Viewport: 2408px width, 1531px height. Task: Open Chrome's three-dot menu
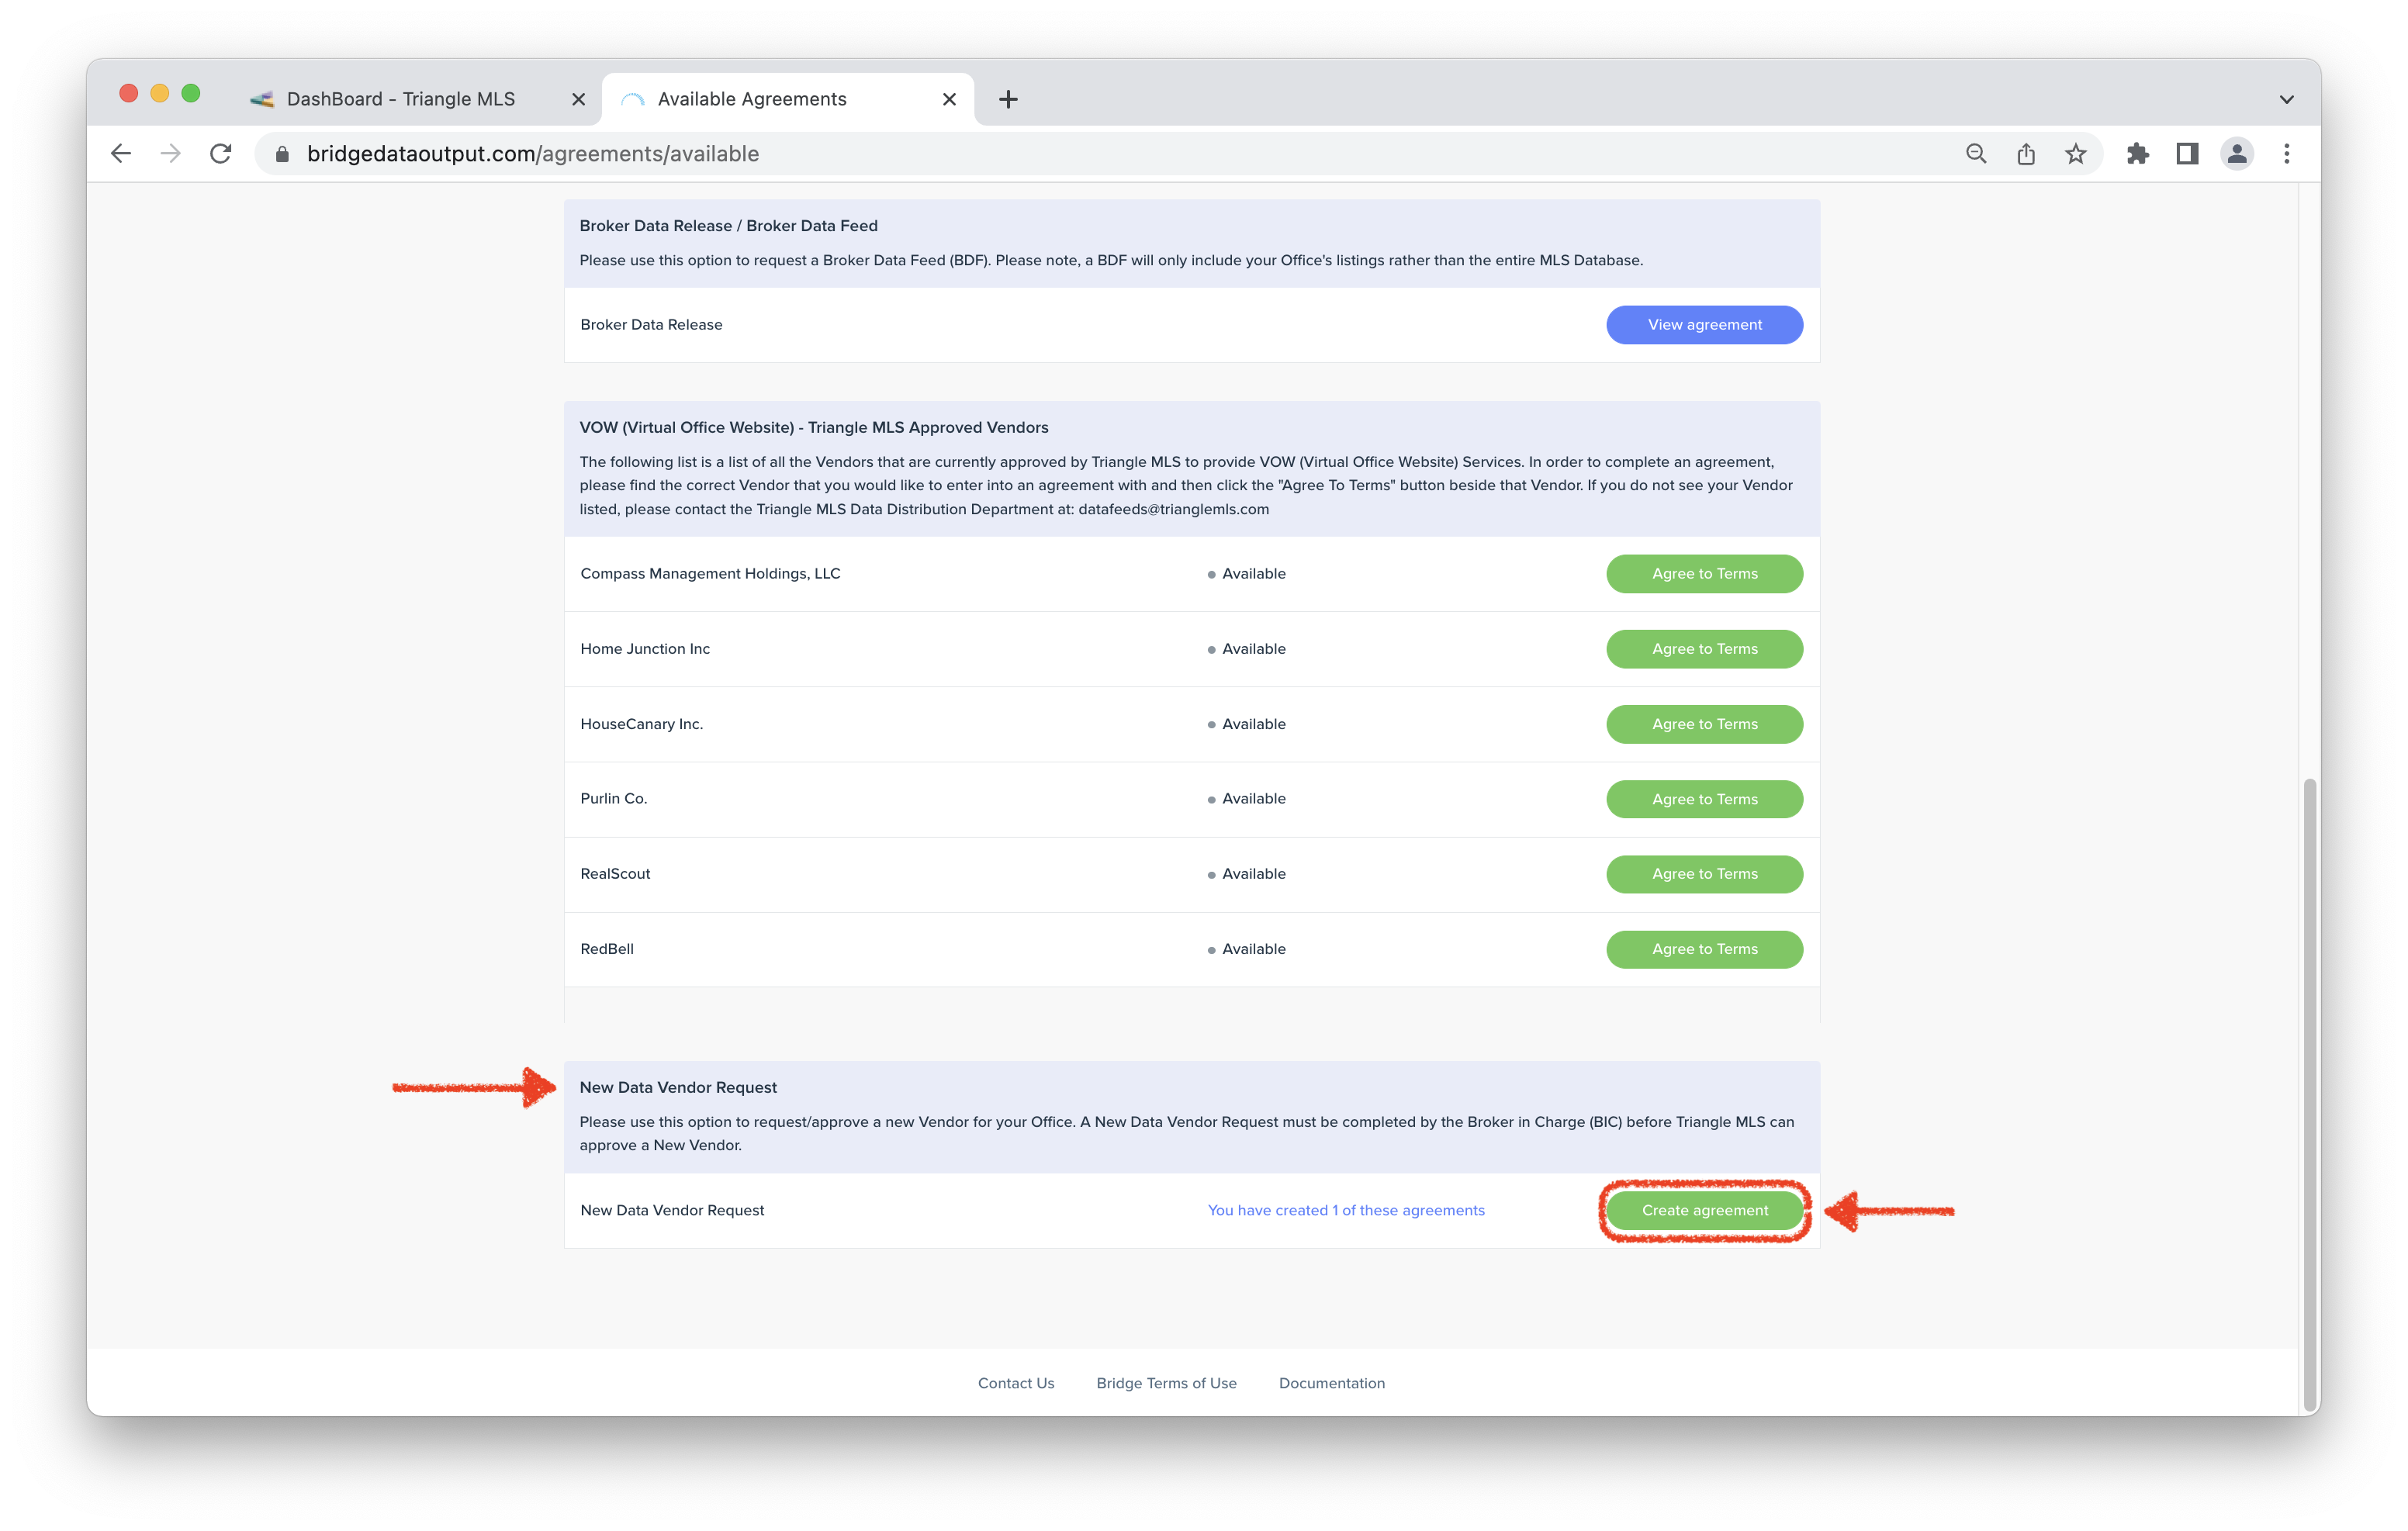2287,154
